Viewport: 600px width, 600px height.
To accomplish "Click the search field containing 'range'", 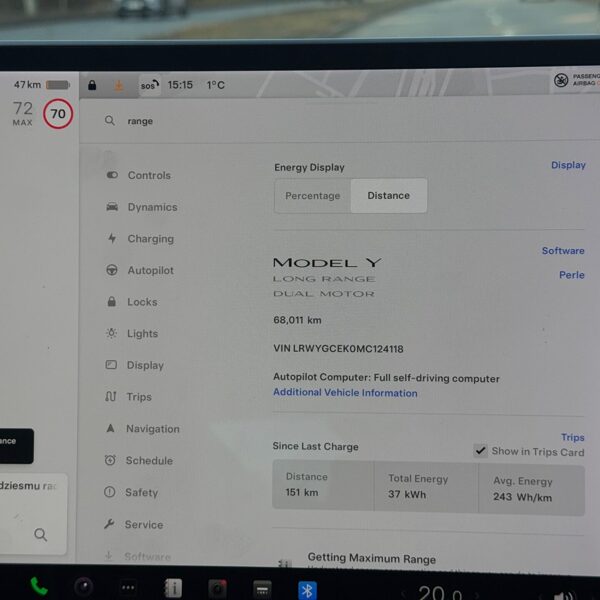I will point(337,121).
